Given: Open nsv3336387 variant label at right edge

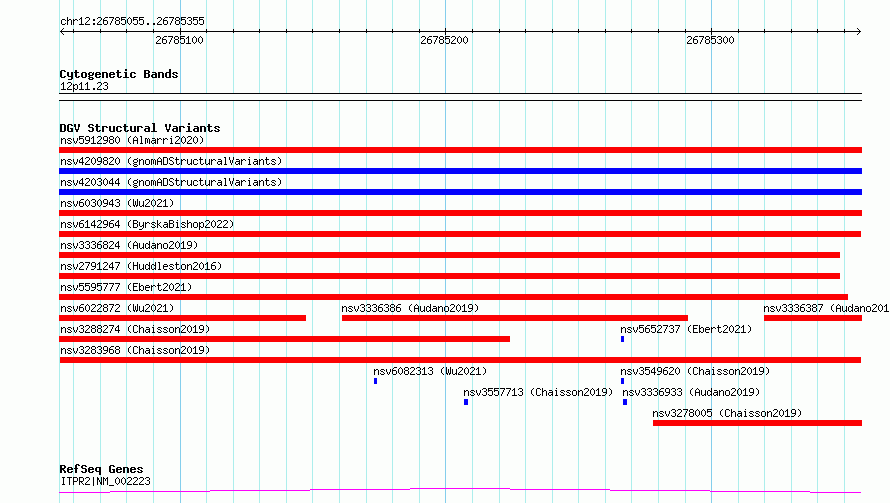Looking at the screenshot, I should [x=826, y=308].
